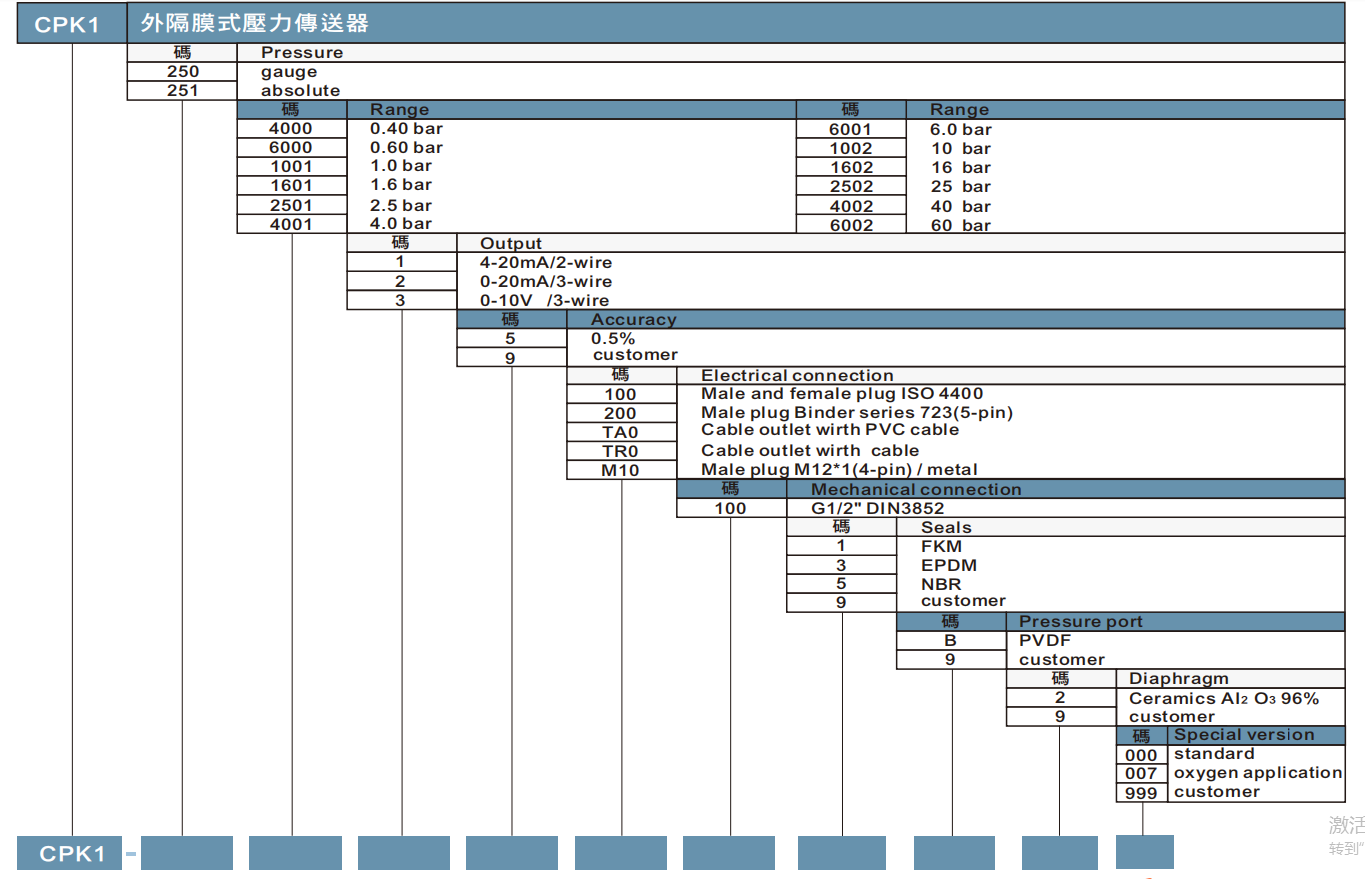Select the 0-20mA/3-wire output option
1365x879 pixels.
click(x=546, y=281)
